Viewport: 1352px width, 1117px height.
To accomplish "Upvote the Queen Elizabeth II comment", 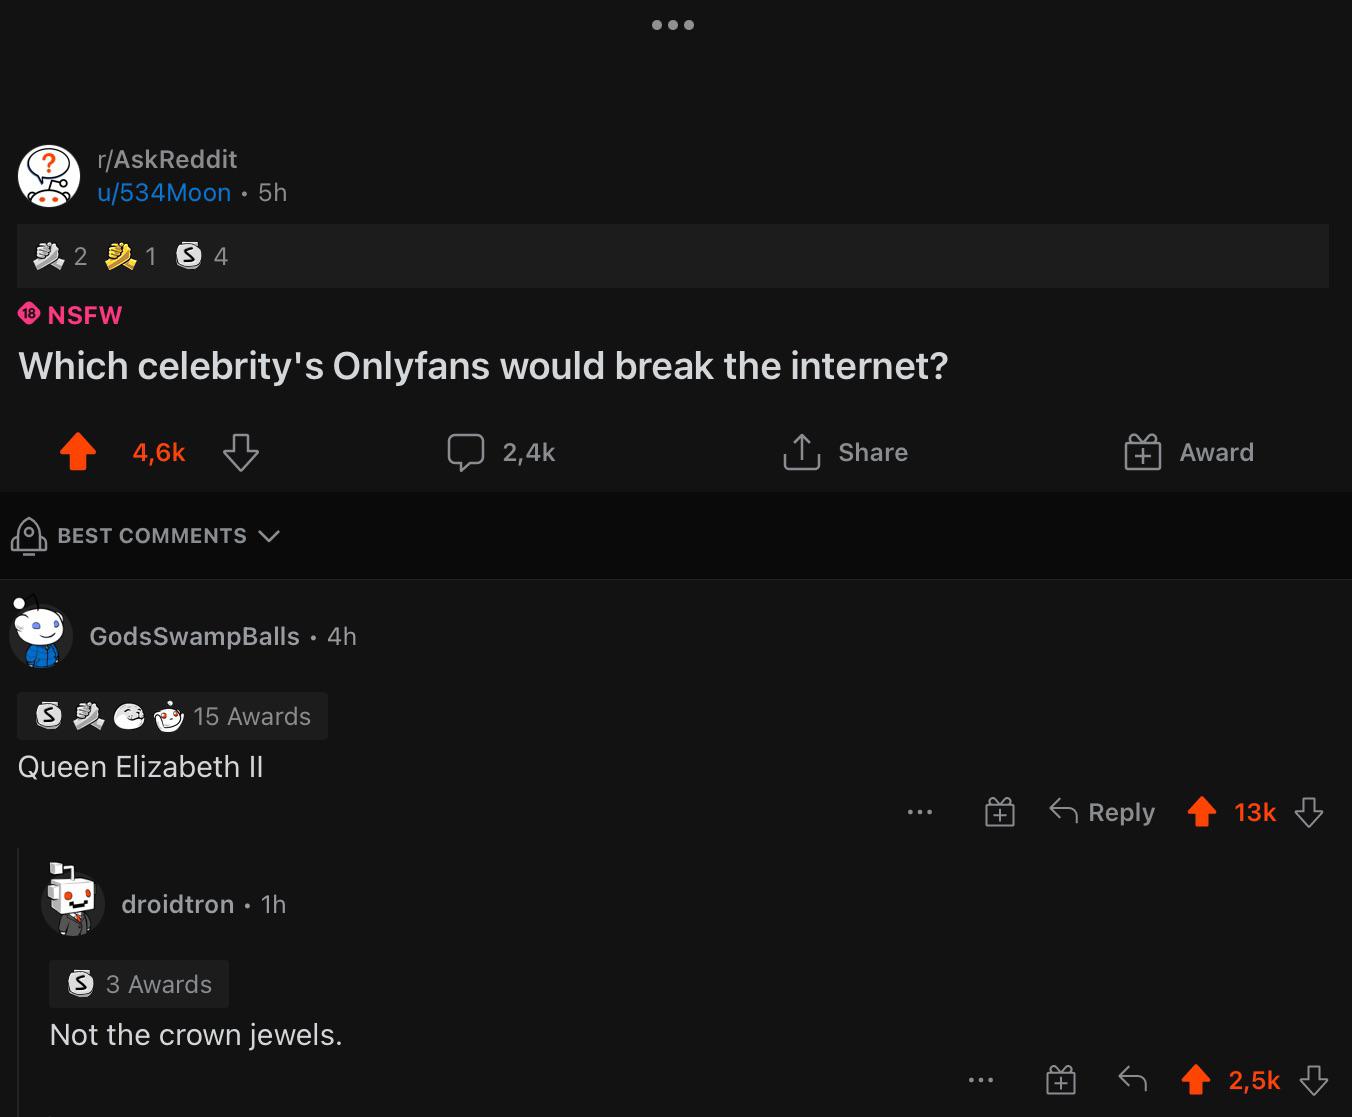I will tap(1202, 812).
